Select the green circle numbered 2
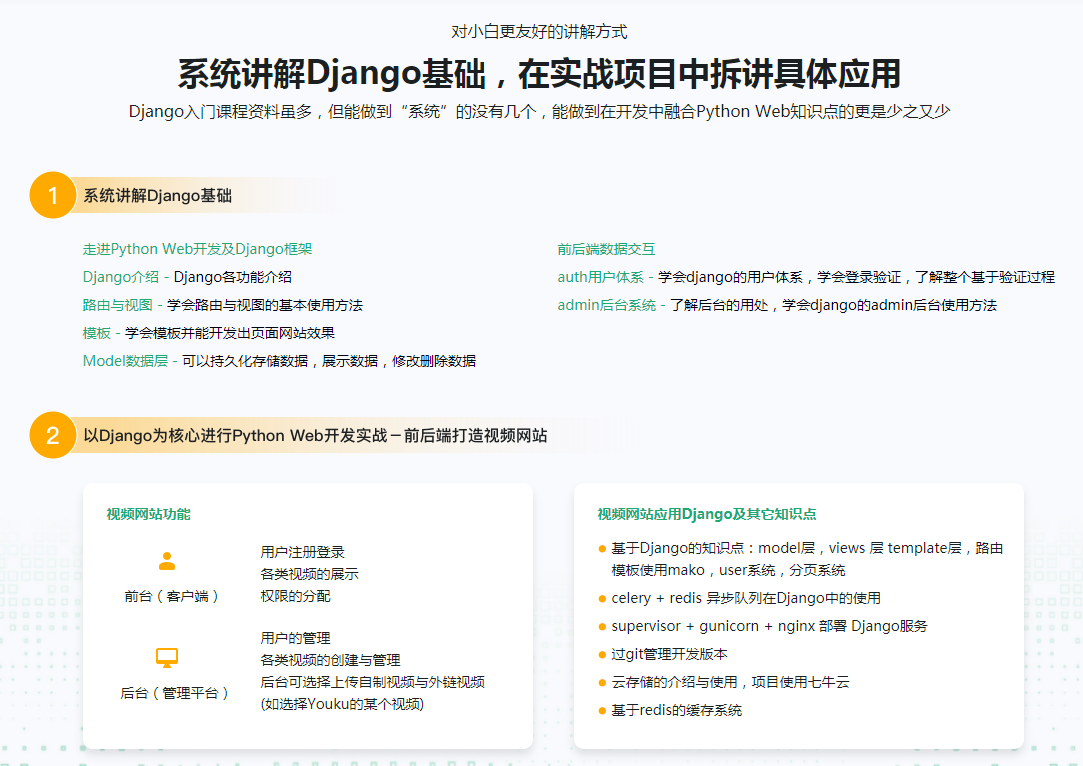The height and width of the screenshot is (766, 1083). [51, 436]
